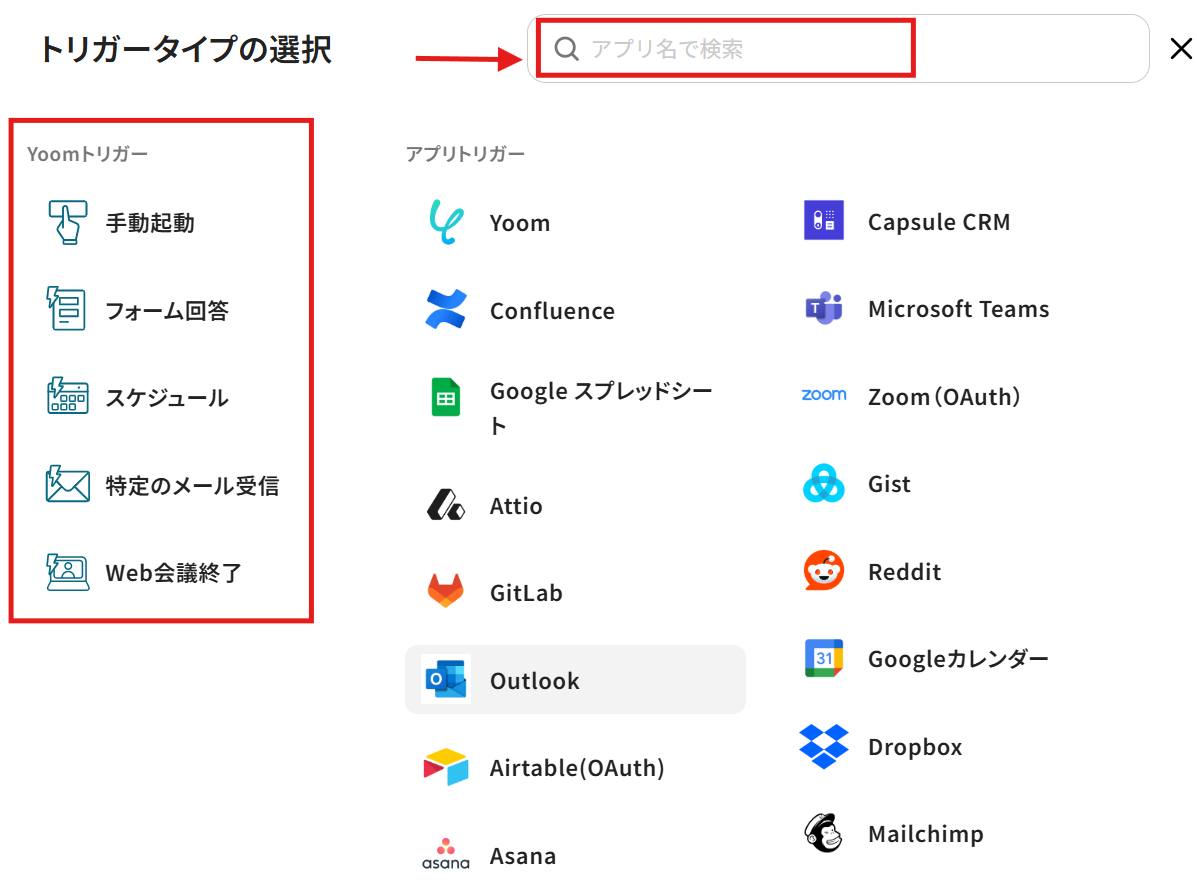Select the Attio app name text
Viewport: 1197px width, 891px height.
tap(516, 505)
